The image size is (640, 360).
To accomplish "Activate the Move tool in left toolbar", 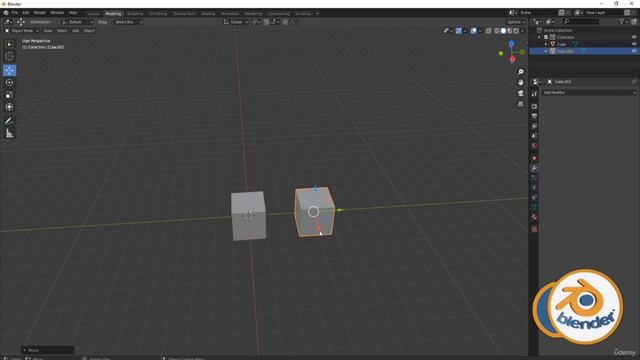I will tap(9, 70).
